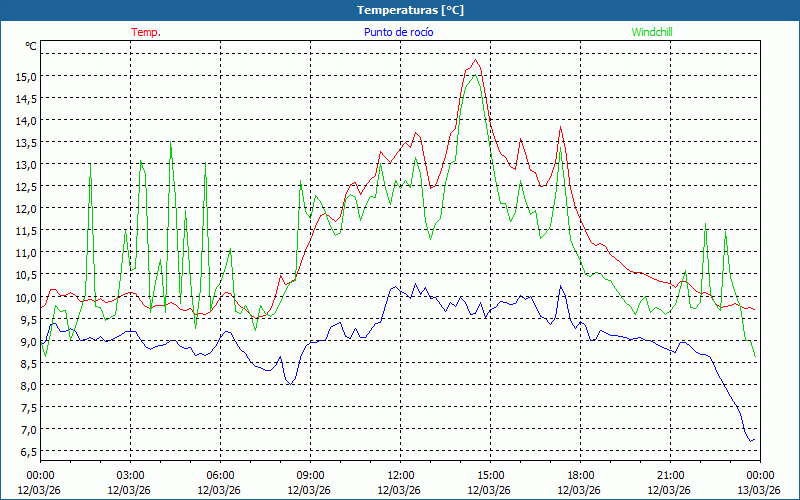The width and height of the screenshot is (800, 500).
Task: Click the 06:00 time axis label
Action: 220,475
